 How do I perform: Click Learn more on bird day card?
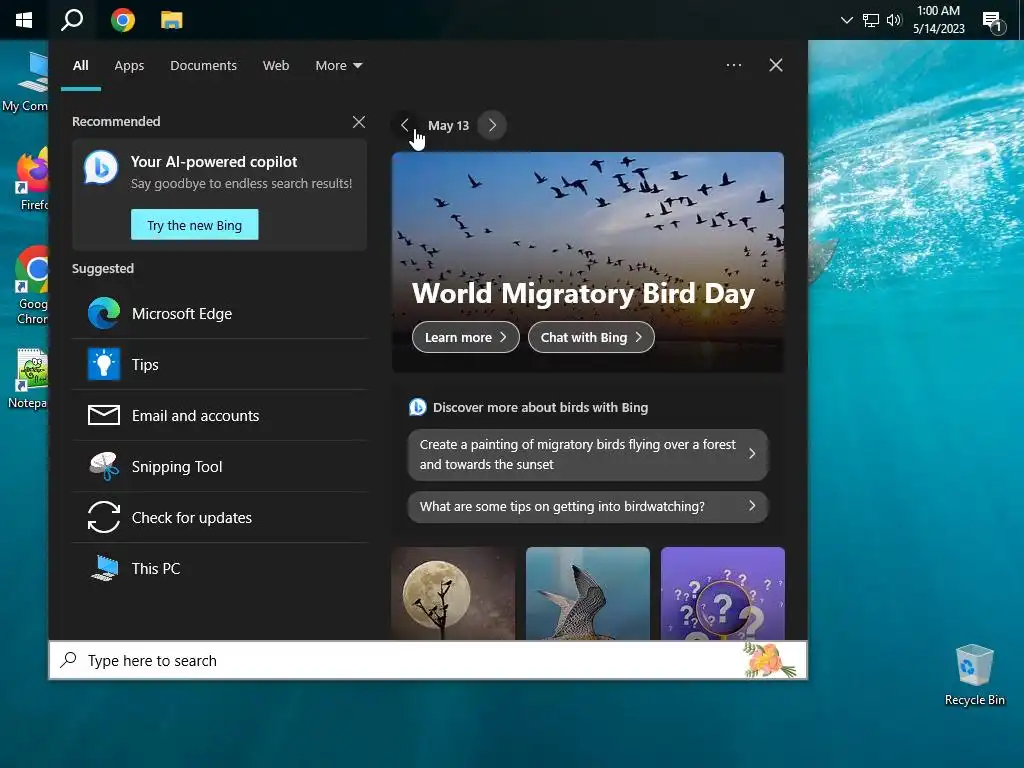coord(466,337)
